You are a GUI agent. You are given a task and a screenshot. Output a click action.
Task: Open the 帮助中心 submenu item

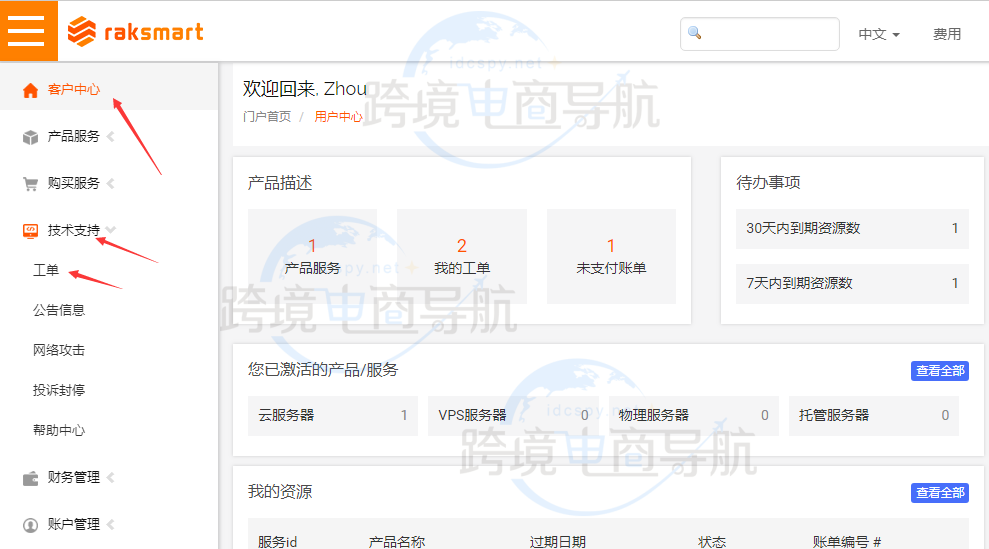(59, 430)
